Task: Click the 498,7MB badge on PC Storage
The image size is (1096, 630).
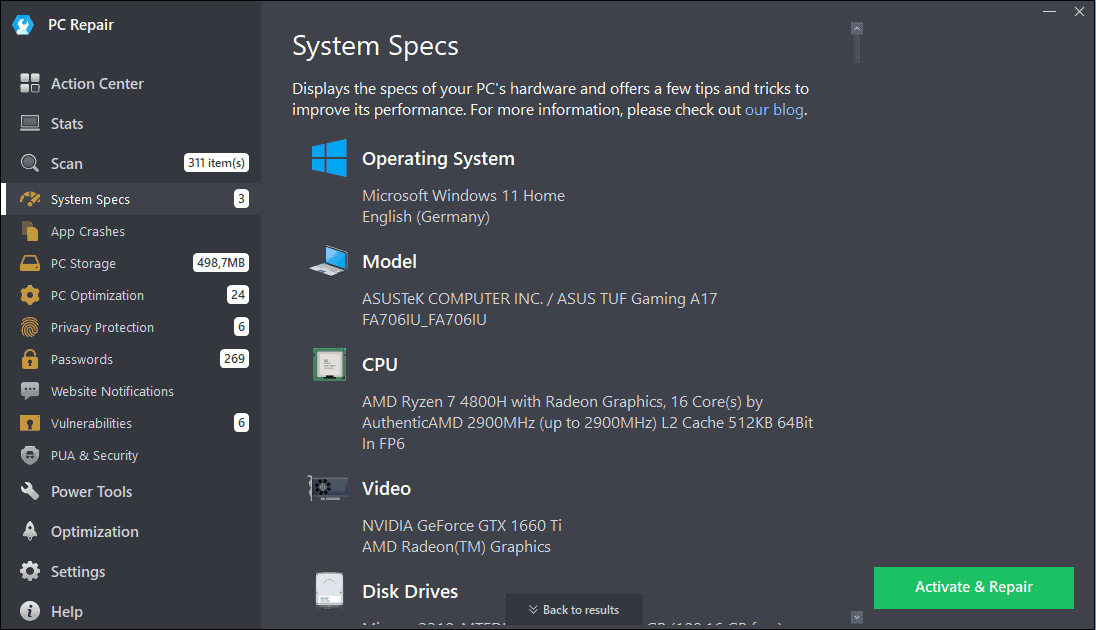Action: click(221, 263)
